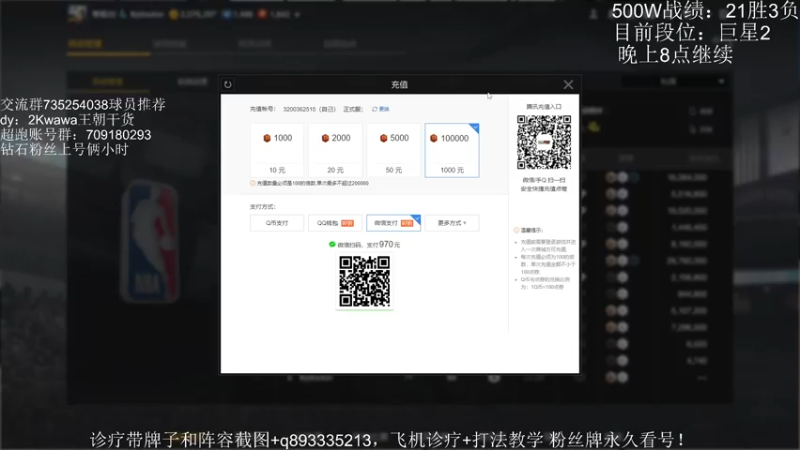Click the 腾讯充值入口 QR code on the right
800x450 pixels.
click(544, 142)
